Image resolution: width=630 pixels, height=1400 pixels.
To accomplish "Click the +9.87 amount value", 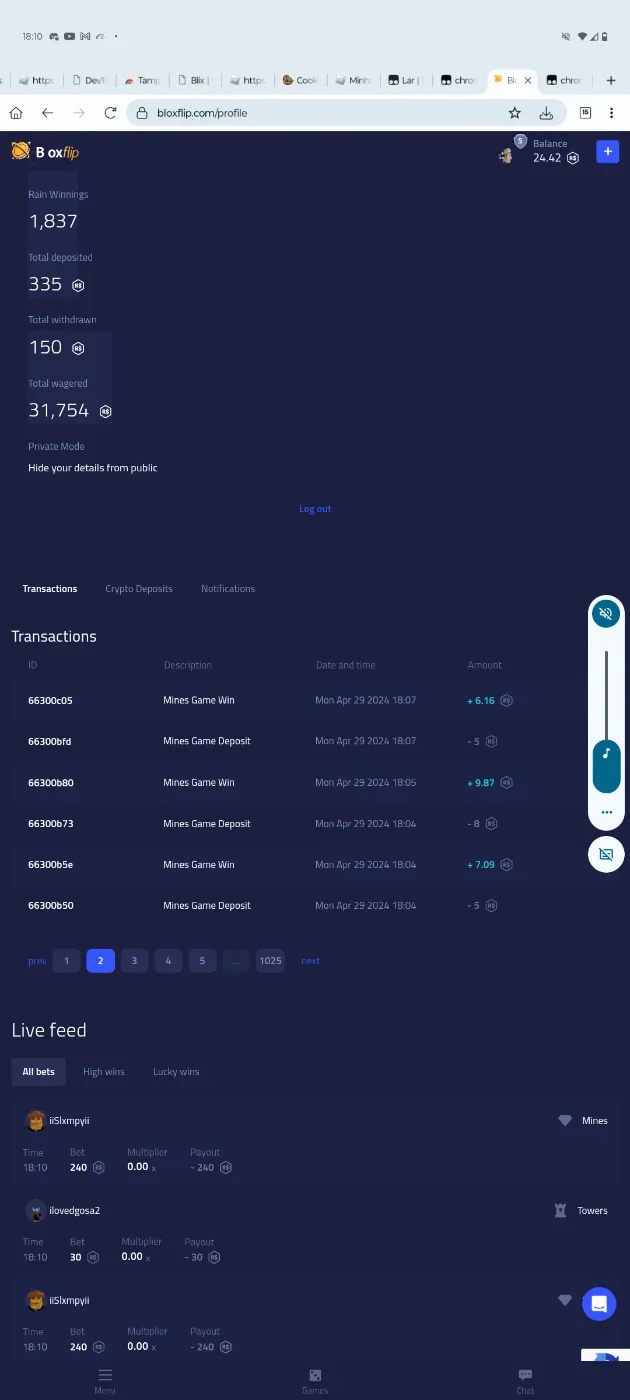I will tap(481, 783).
